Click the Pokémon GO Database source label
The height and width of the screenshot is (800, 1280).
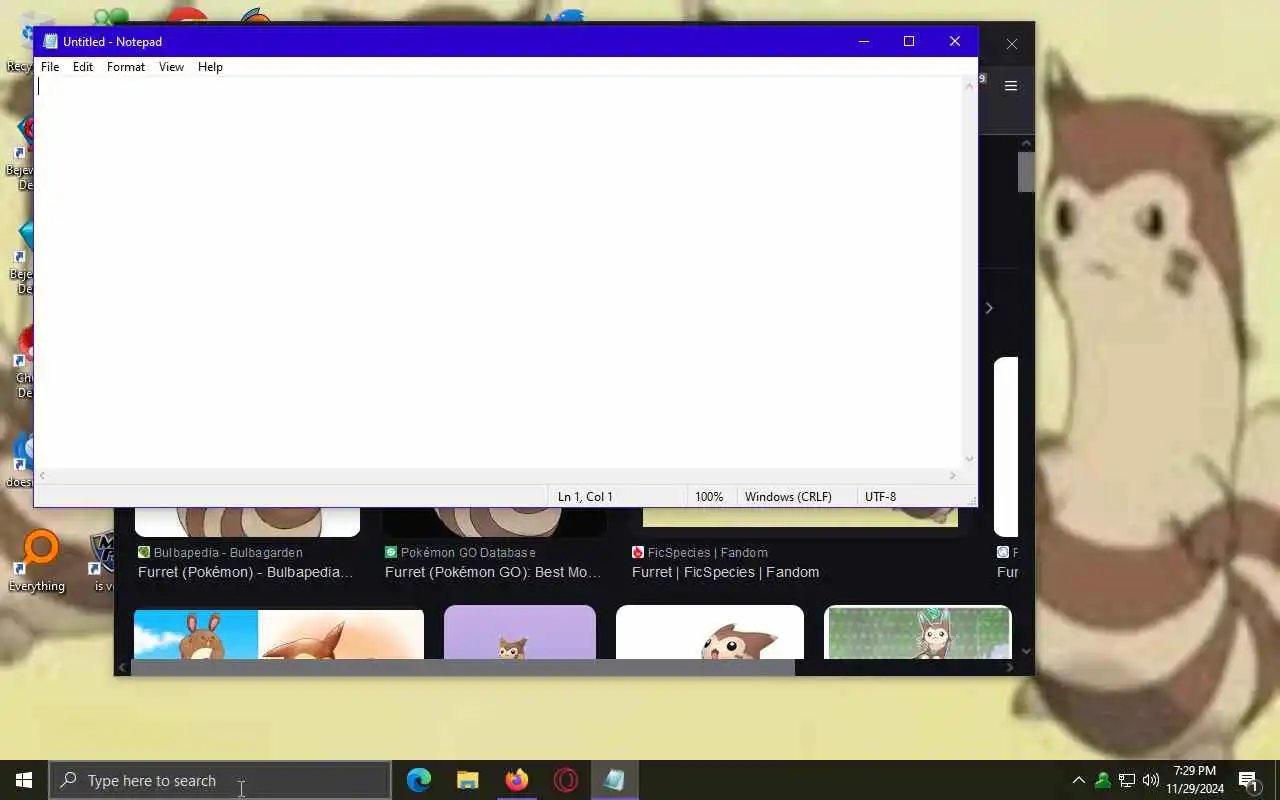(x=468, y=552)
